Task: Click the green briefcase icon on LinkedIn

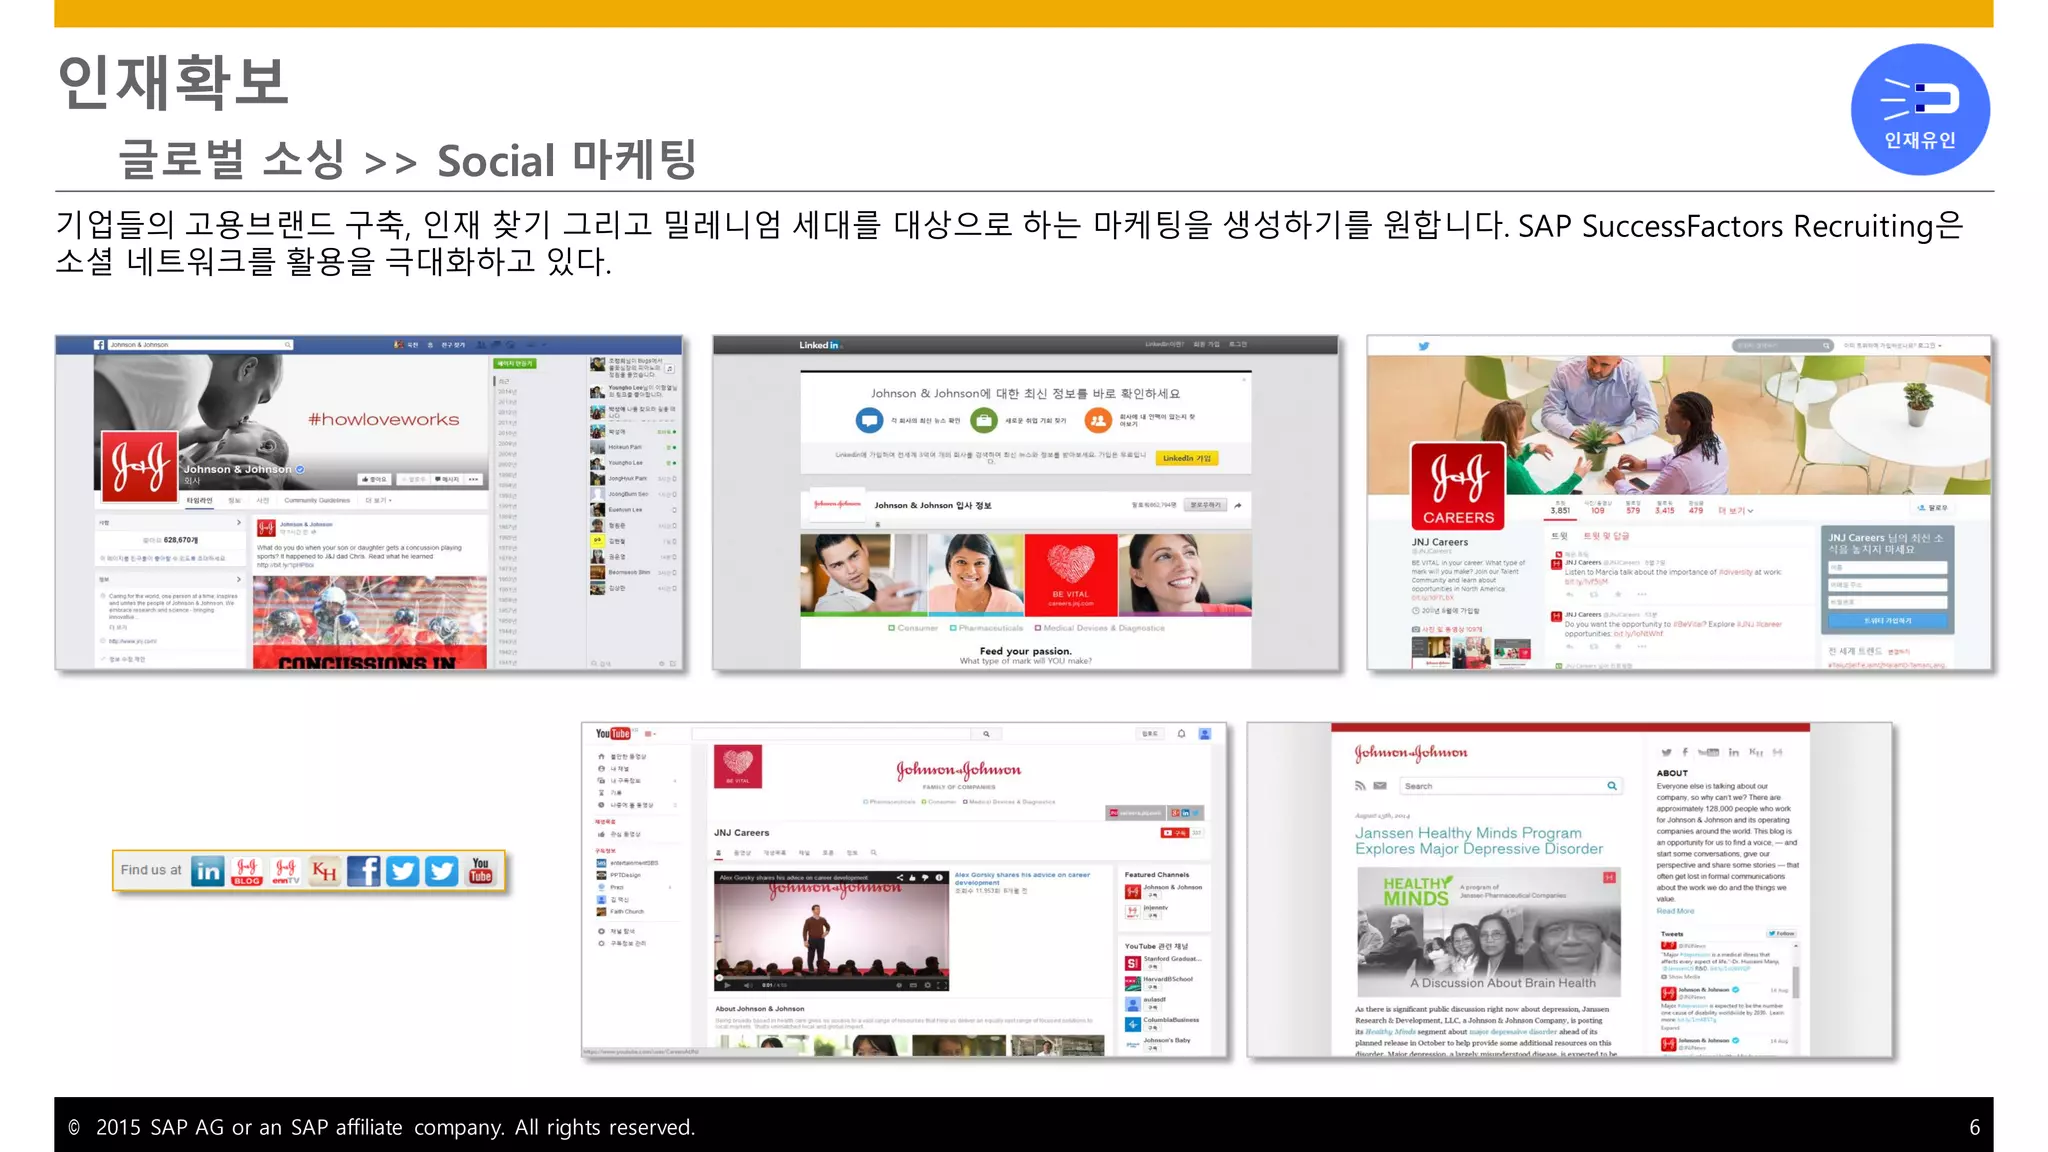Action: tap(984, 420)
